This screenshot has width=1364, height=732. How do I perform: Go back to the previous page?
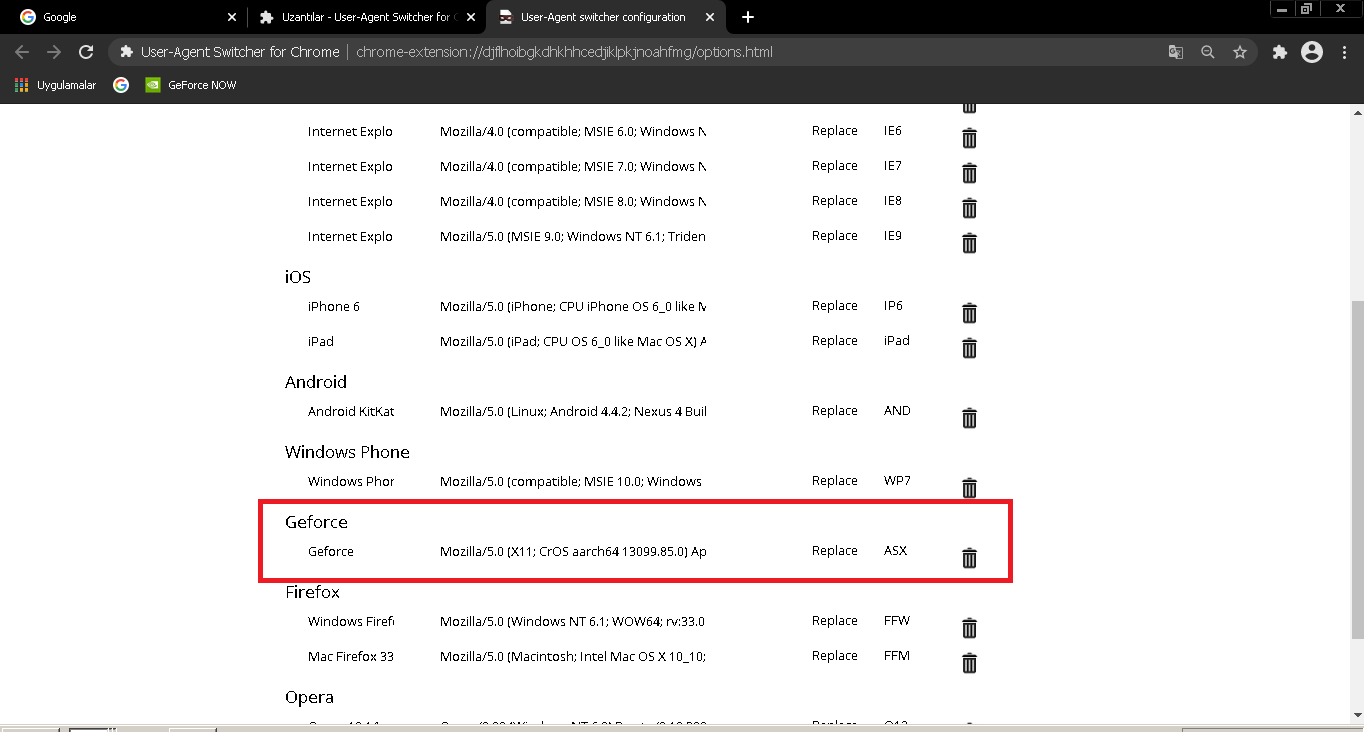(x=22, y=52)
